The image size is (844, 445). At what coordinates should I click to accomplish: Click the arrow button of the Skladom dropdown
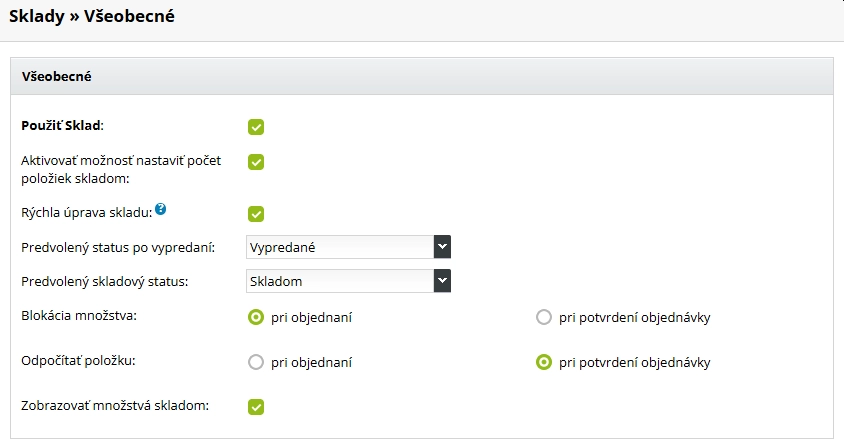coord(443,281)
